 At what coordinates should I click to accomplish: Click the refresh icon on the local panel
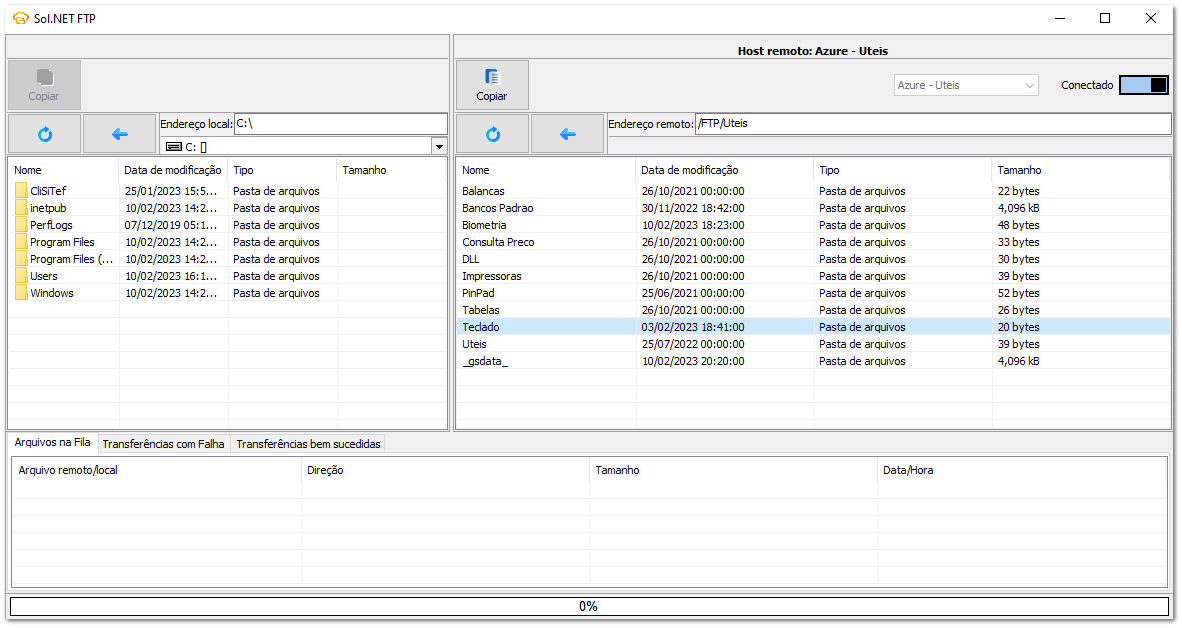tap(43, 133)
